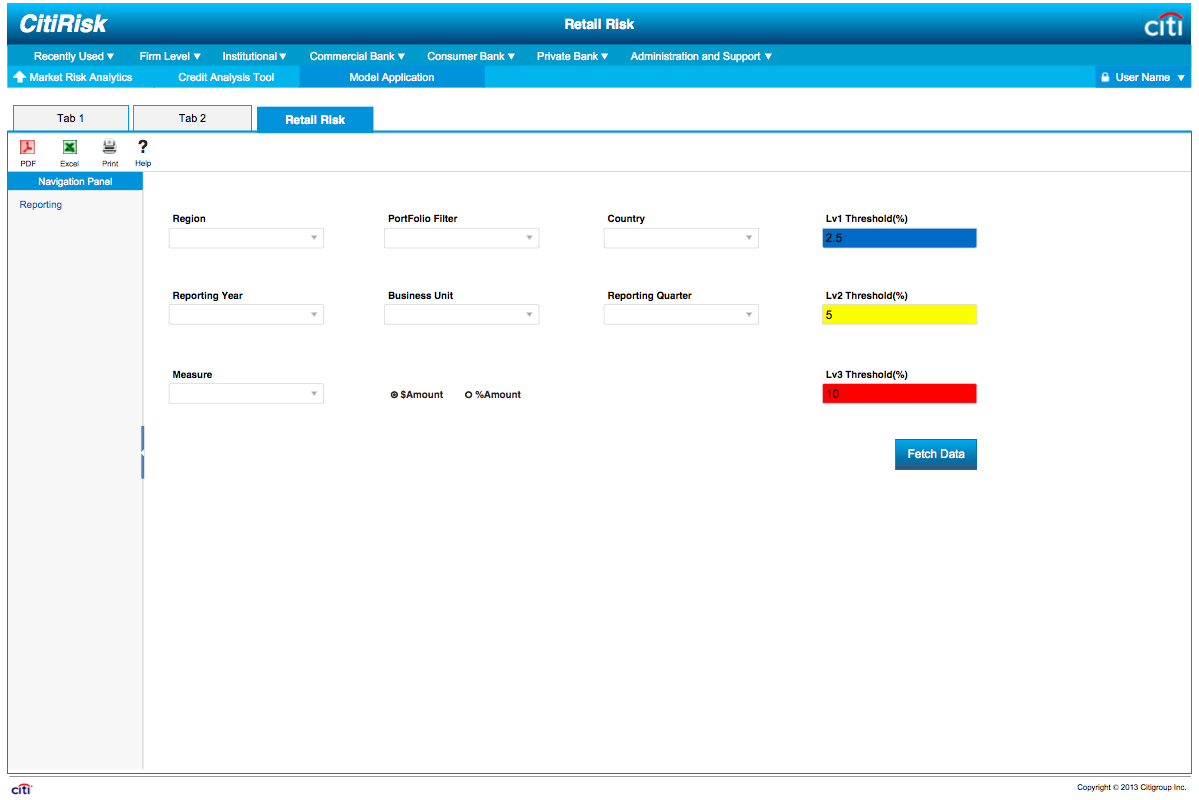The width and height of the screenshot is (1199, 800).
Task: Click the red Lv3 Threshold field
Action: tap(899, 393)
